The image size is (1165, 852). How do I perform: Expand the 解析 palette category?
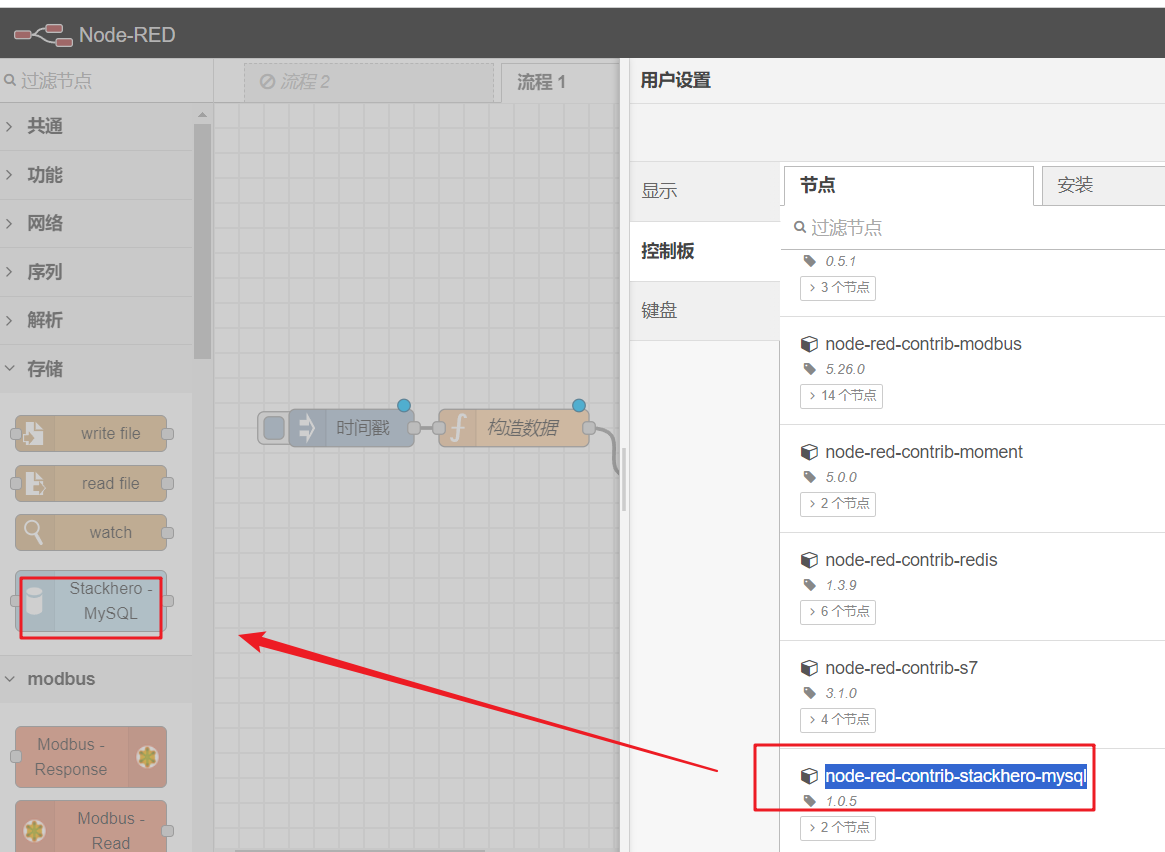coord(97,320)
